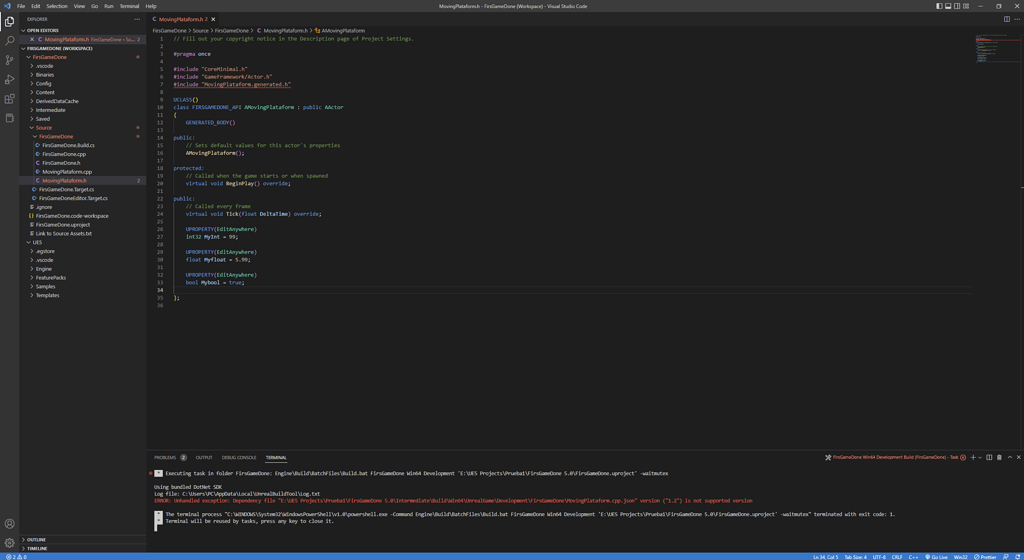1024x560 pixels.
Task: Open the File menu
Action: pyautogui.click(x=21, y=6)
